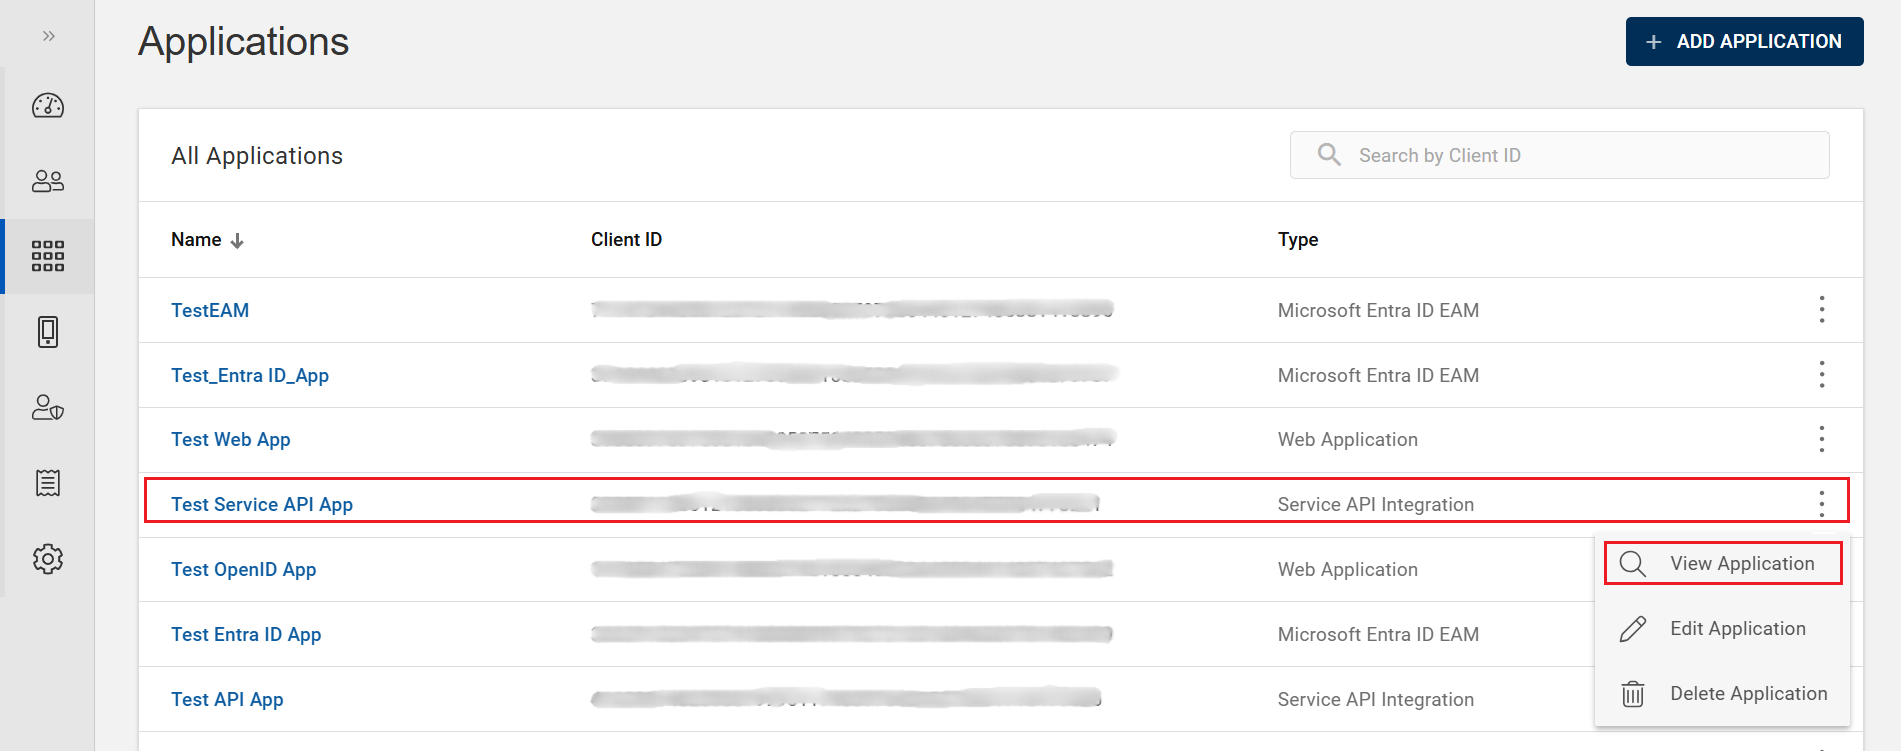
Task: Expand the sidebar with double chevron
Action: (48, 36)
